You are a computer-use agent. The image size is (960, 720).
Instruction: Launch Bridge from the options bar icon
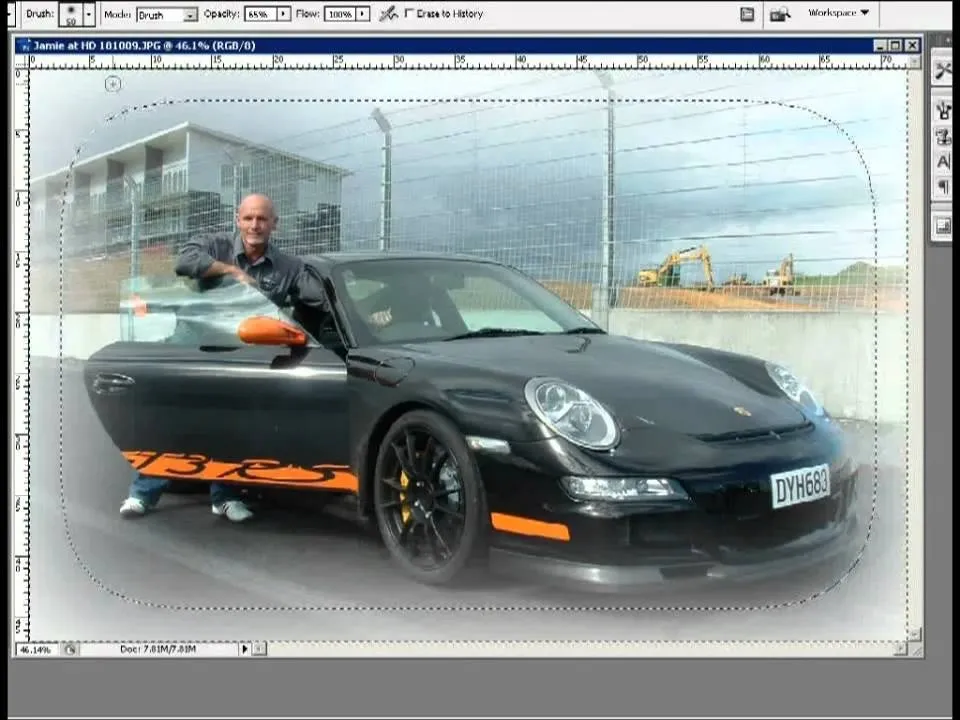pos(779,14)
